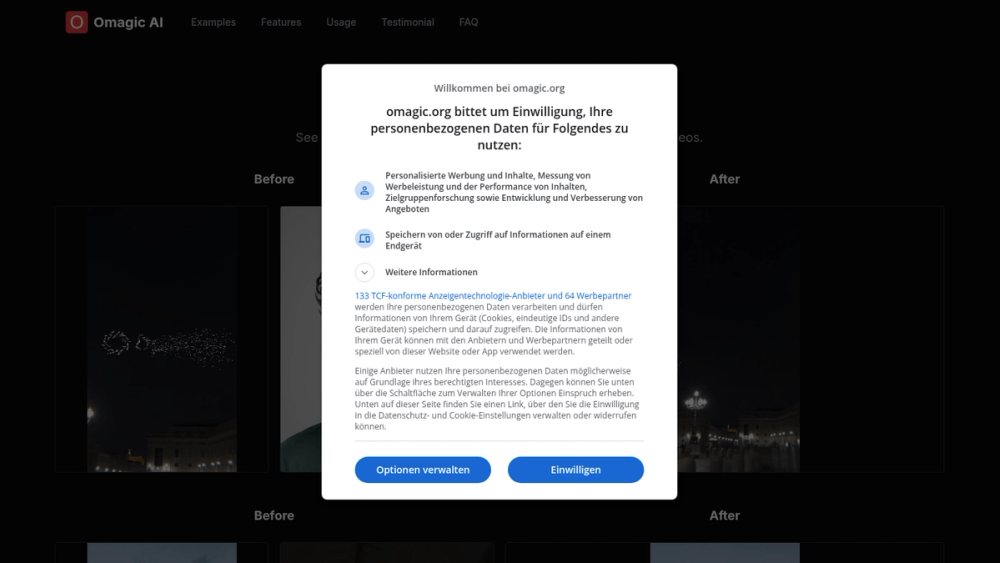Click the first 'After' column heading

[x=724, y=179]
